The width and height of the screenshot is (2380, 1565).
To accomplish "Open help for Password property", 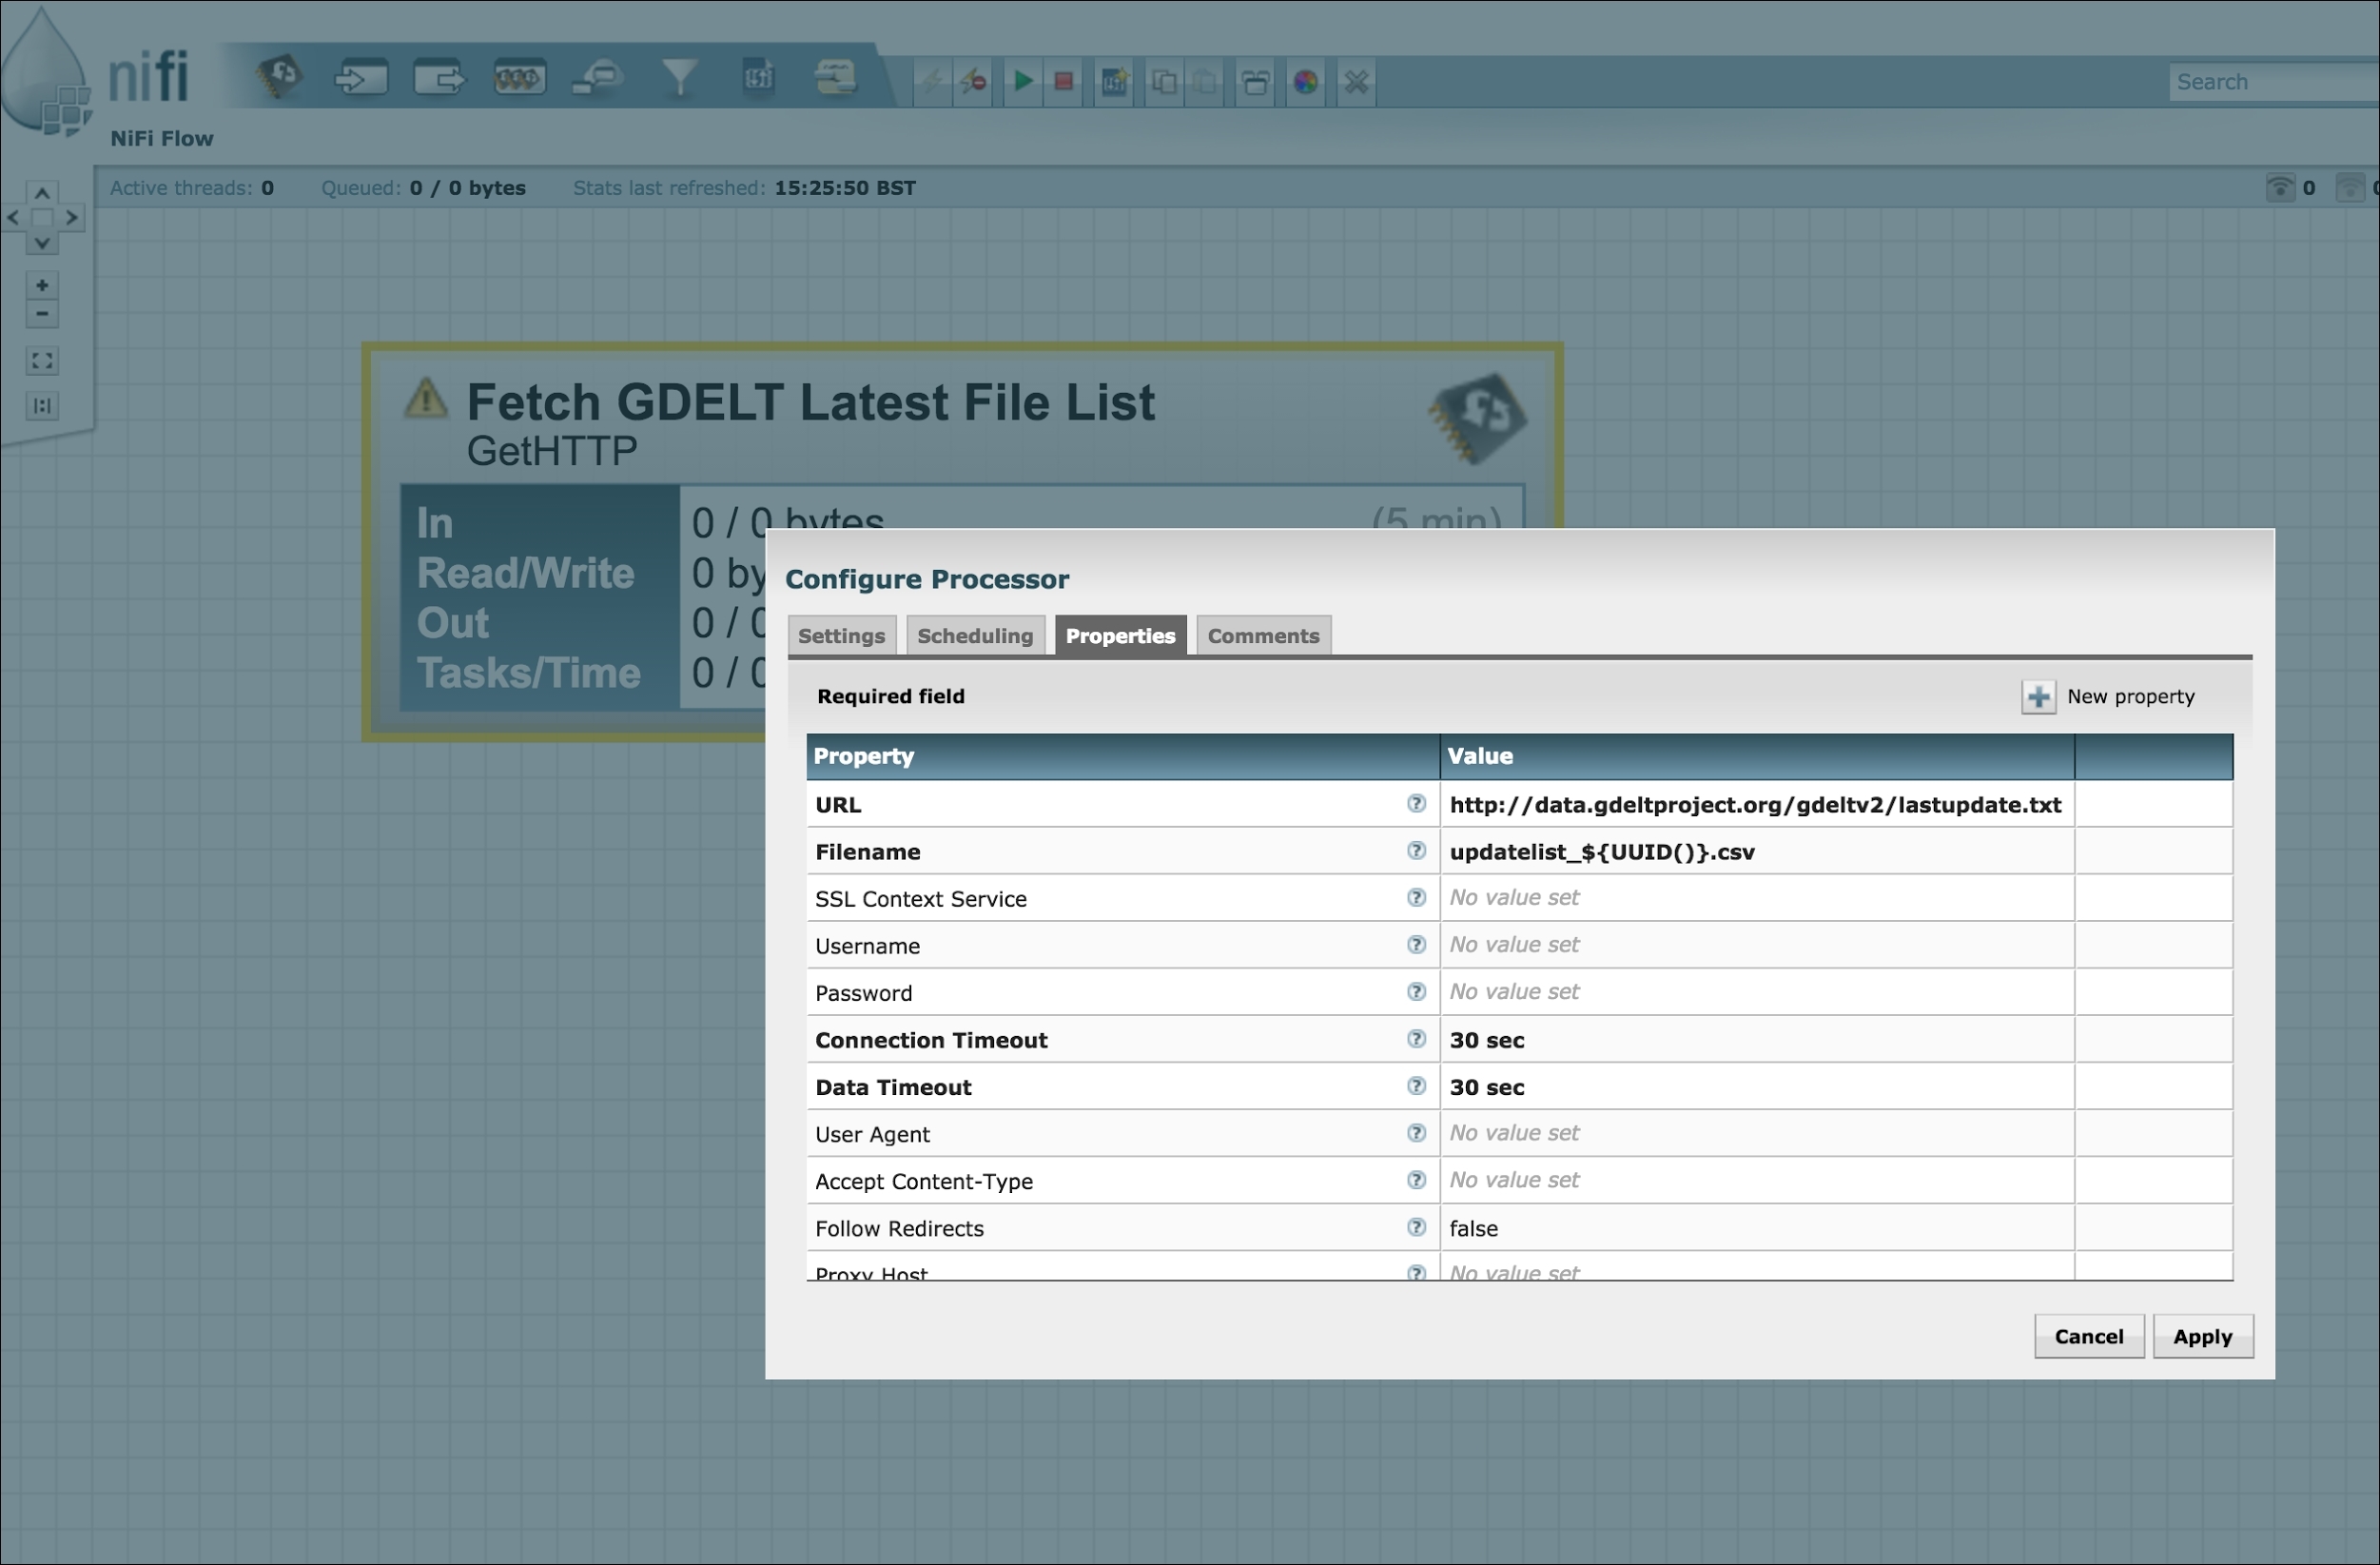I will 1416,992.
